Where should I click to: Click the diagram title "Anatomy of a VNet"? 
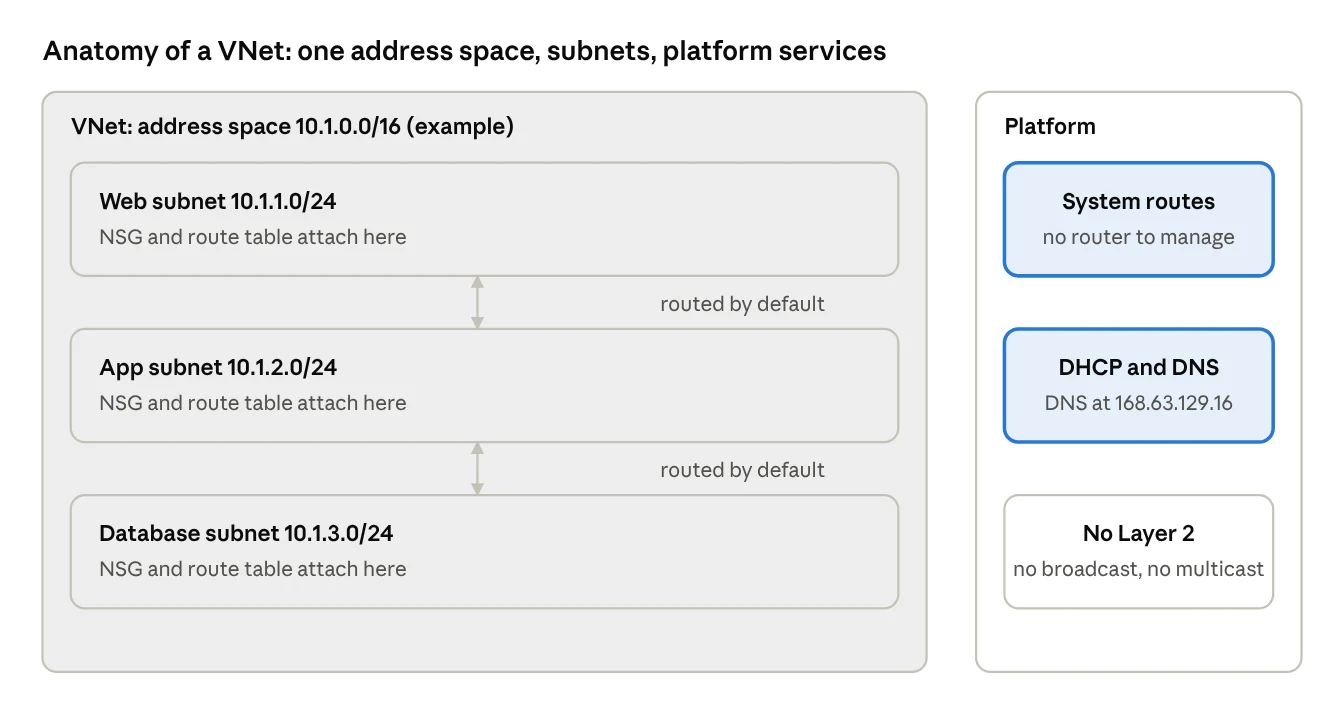[465, 51]
